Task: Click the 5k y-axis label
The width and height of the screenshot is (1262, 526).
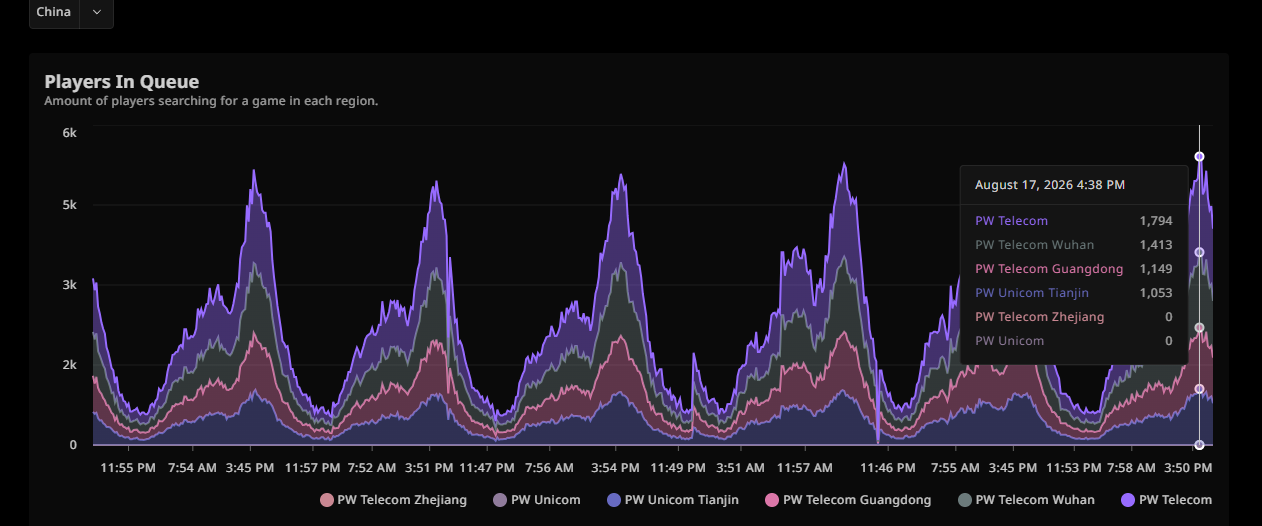Action: (x=70, y=205)
